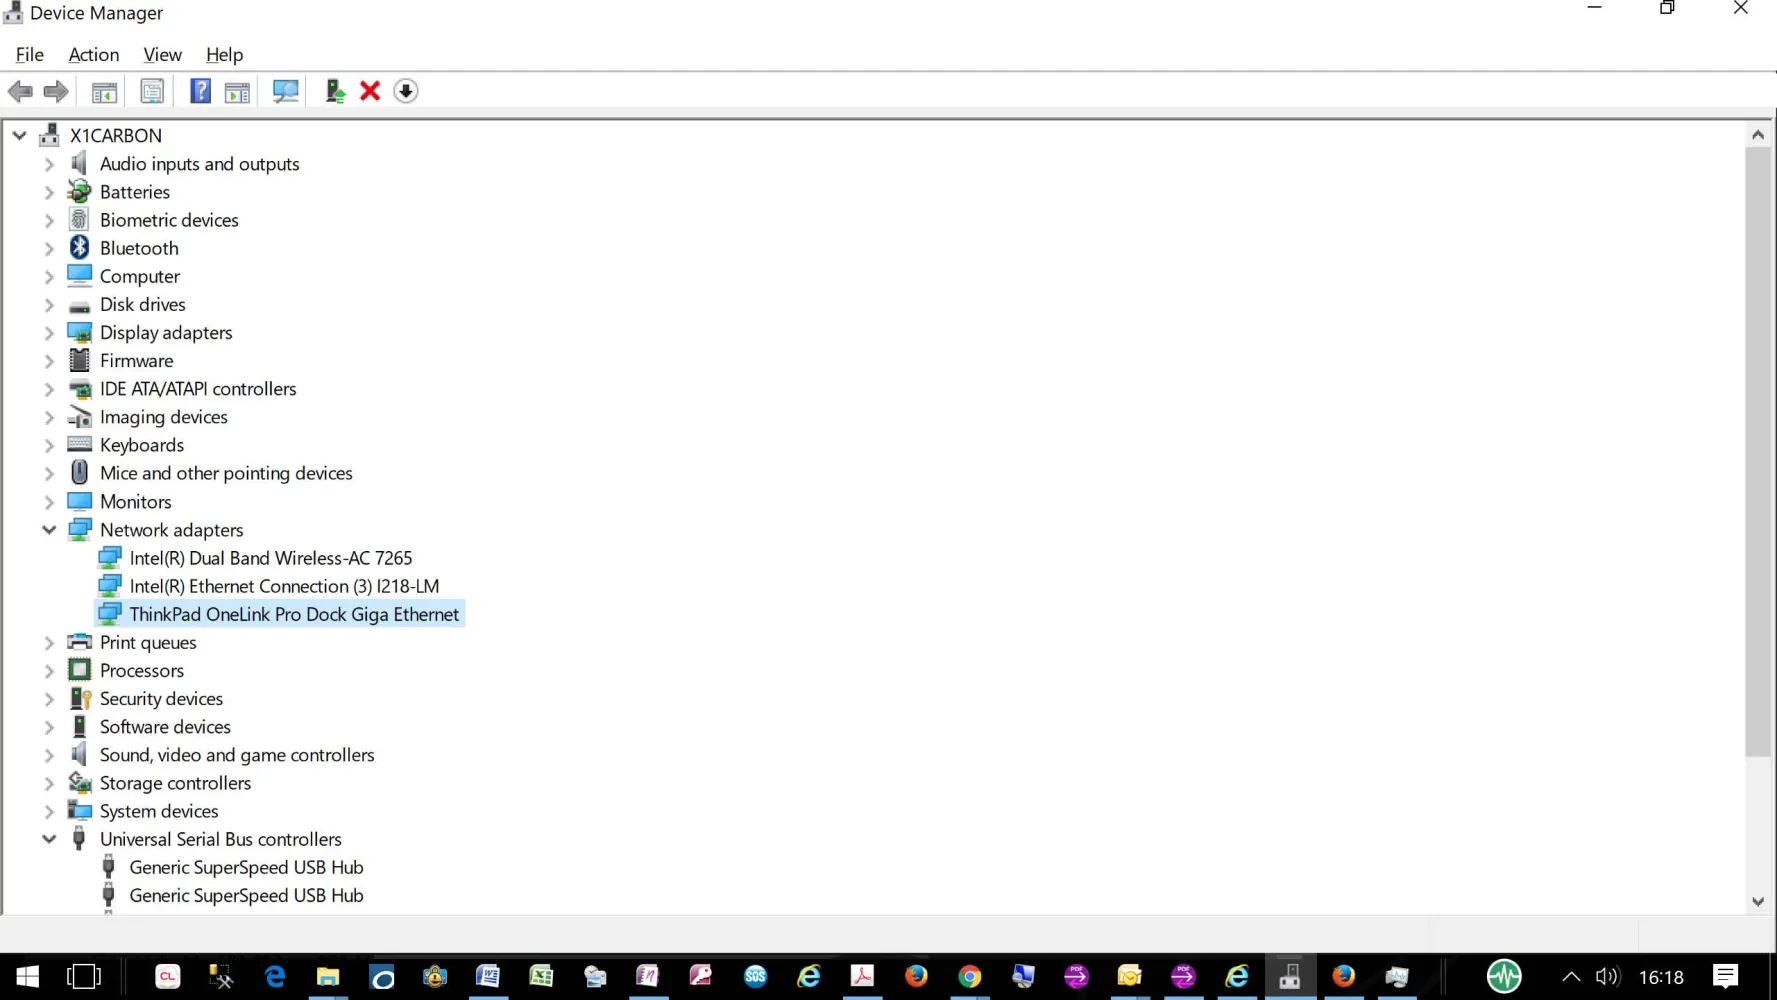The height and width of the screenshot is (1000, 1777).
Task: Click the Forward arrow toolbar icon
Action: 56,91
